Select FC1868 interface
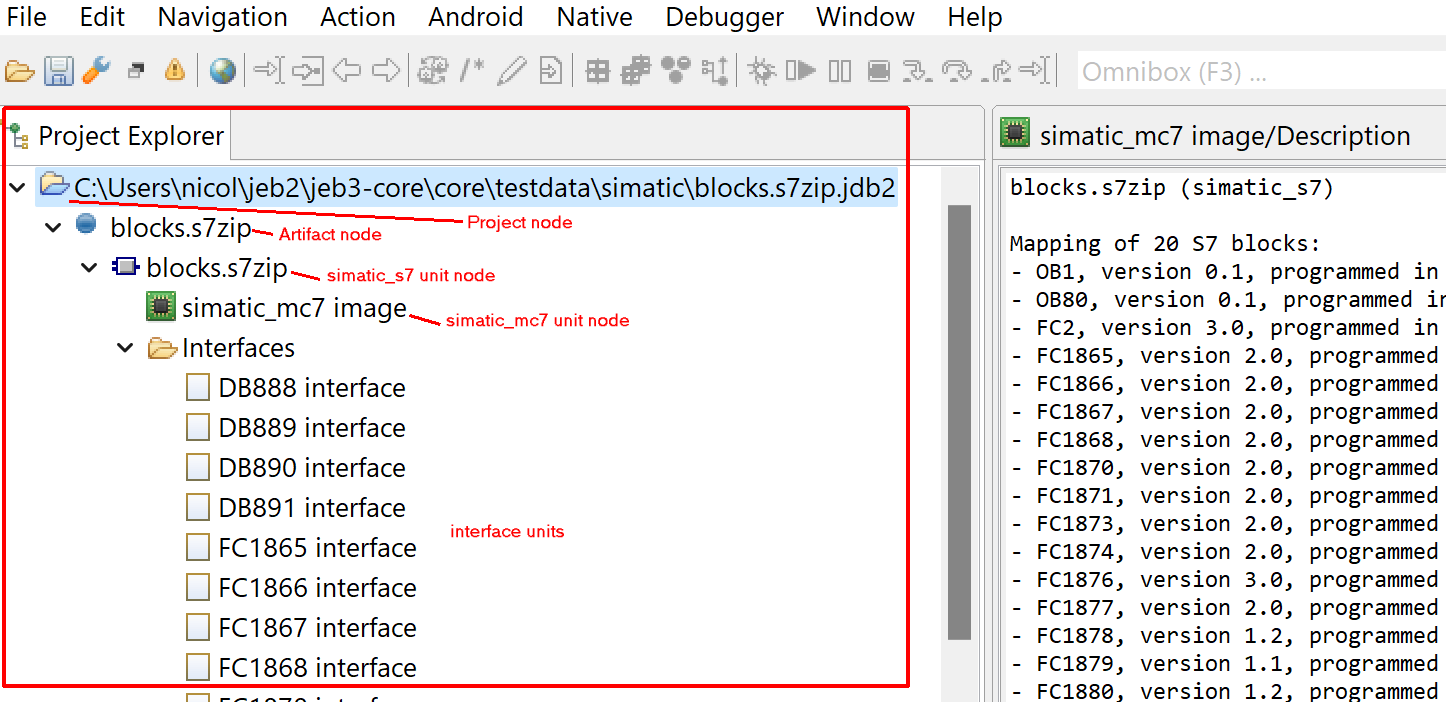 301,668
